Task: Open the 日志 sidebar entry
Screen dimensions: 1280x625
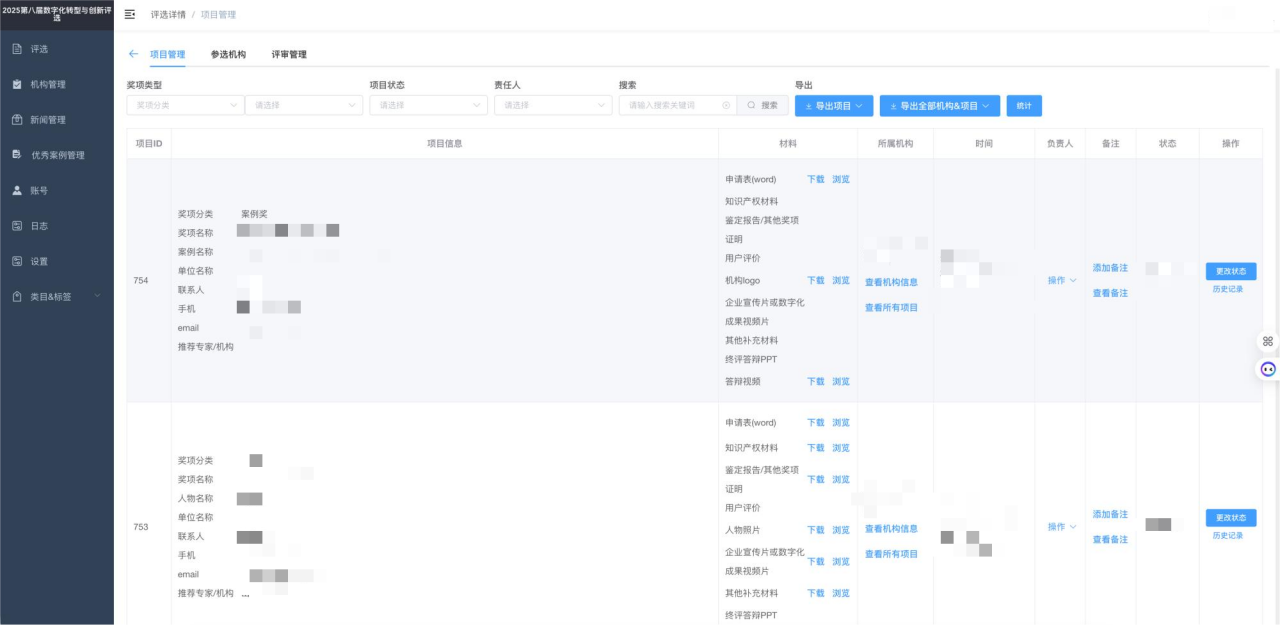Action: click(39, 226)
